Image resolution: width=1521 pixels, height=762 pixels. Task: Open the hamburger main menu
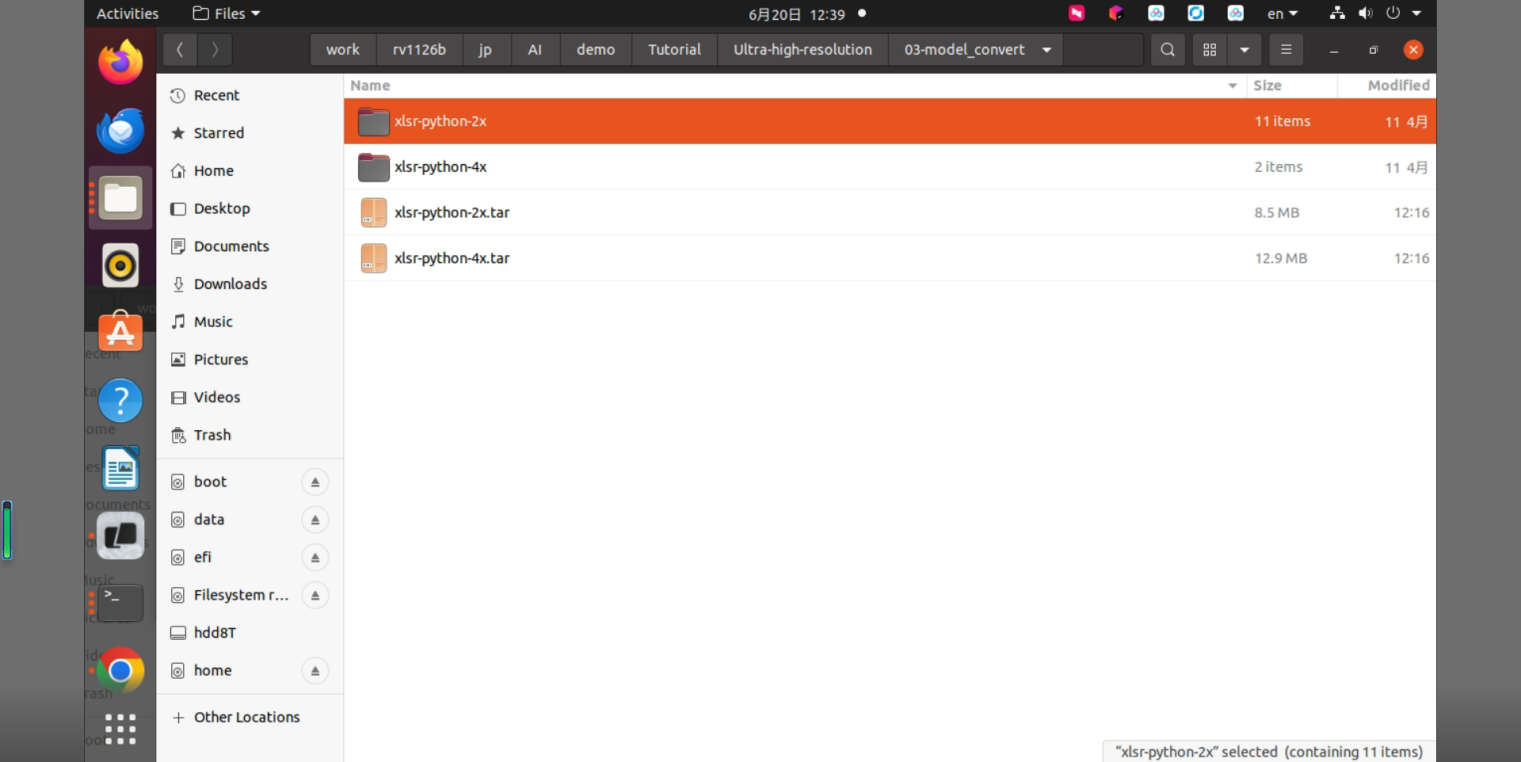pyautogui.click(x=1286, y=50)
